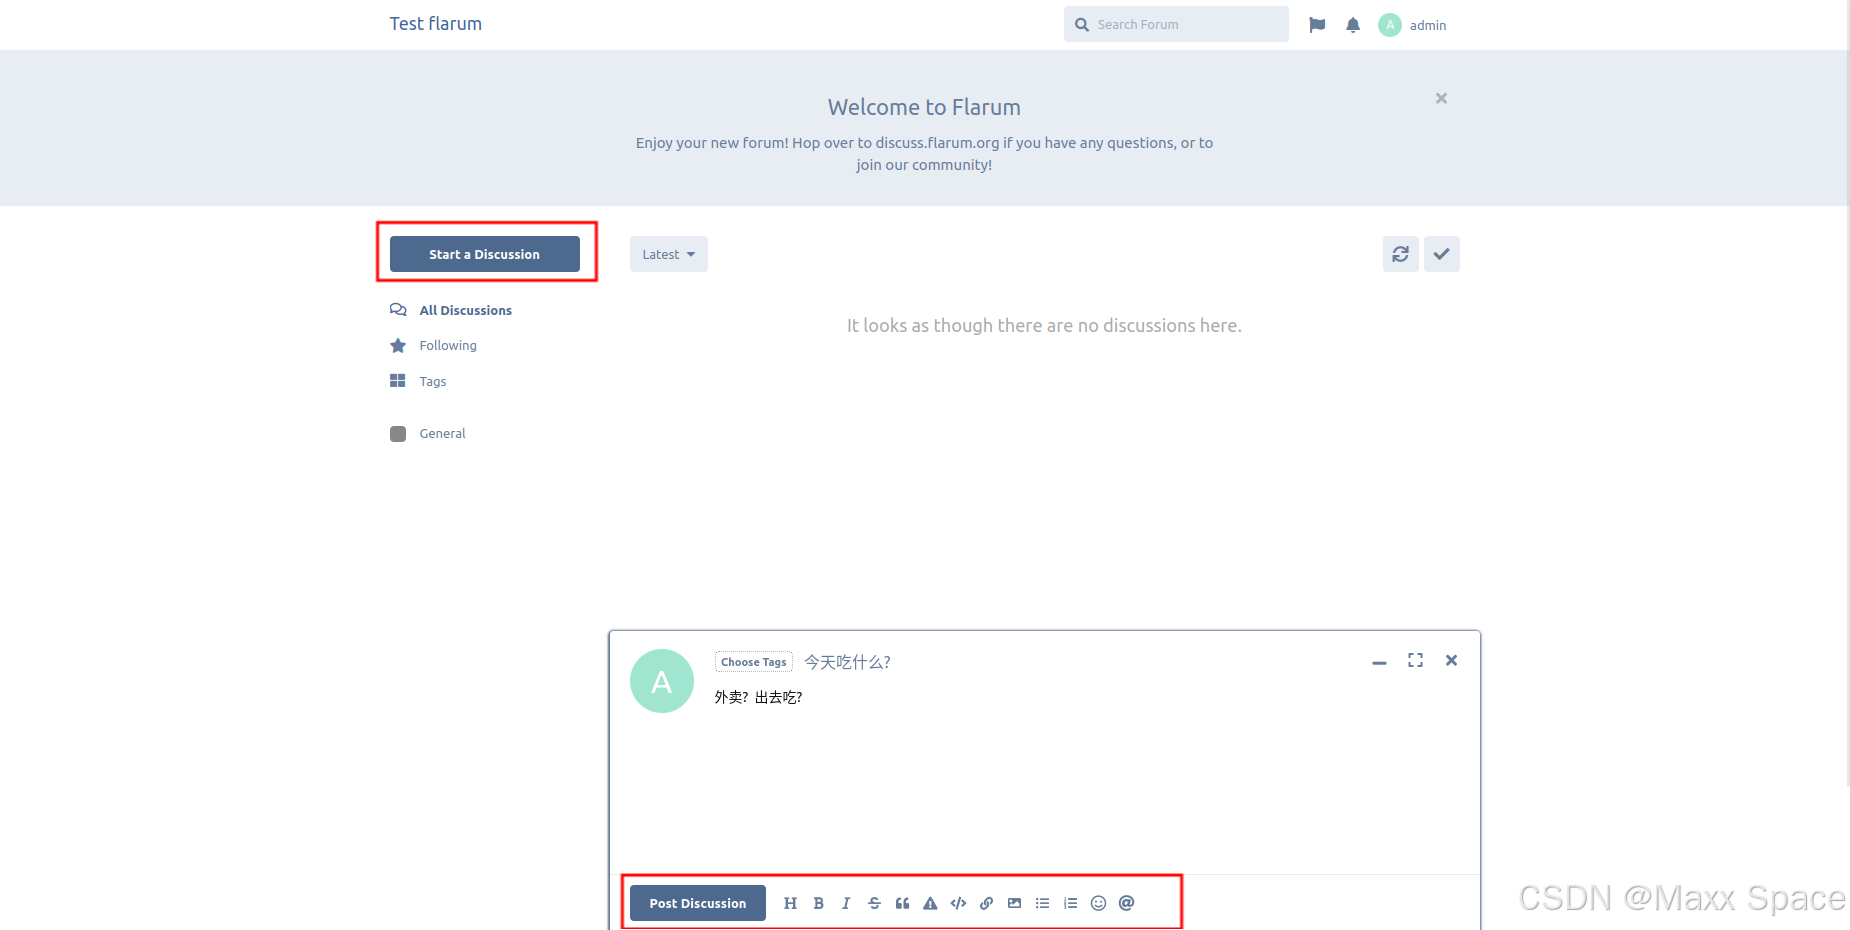Viewport: 1850px width, 930px height.
Task: Open notifications with the bell icon
Action: tap(1352, 25)
